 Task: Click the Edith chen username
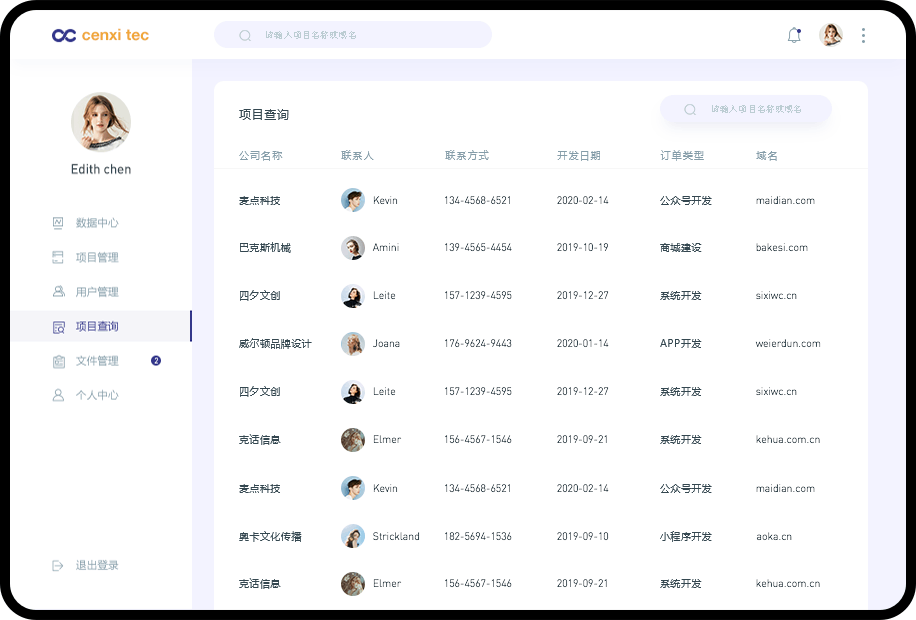tap(101, 169)
